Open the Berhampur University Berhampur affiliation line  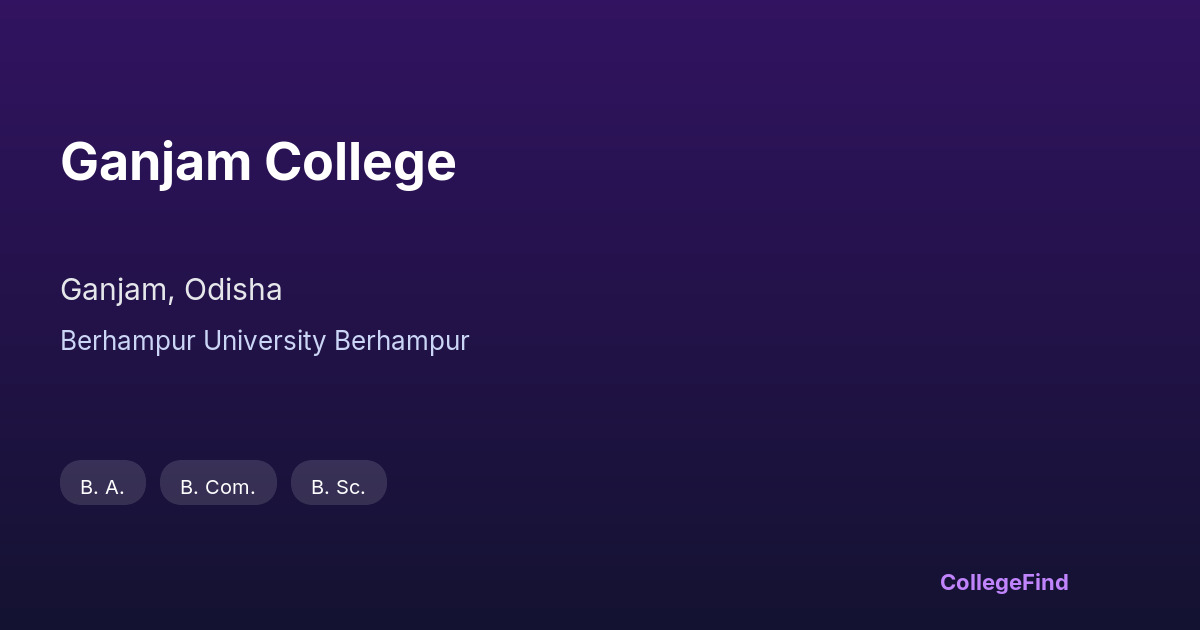pyautogui.click(x=264, y=341)
